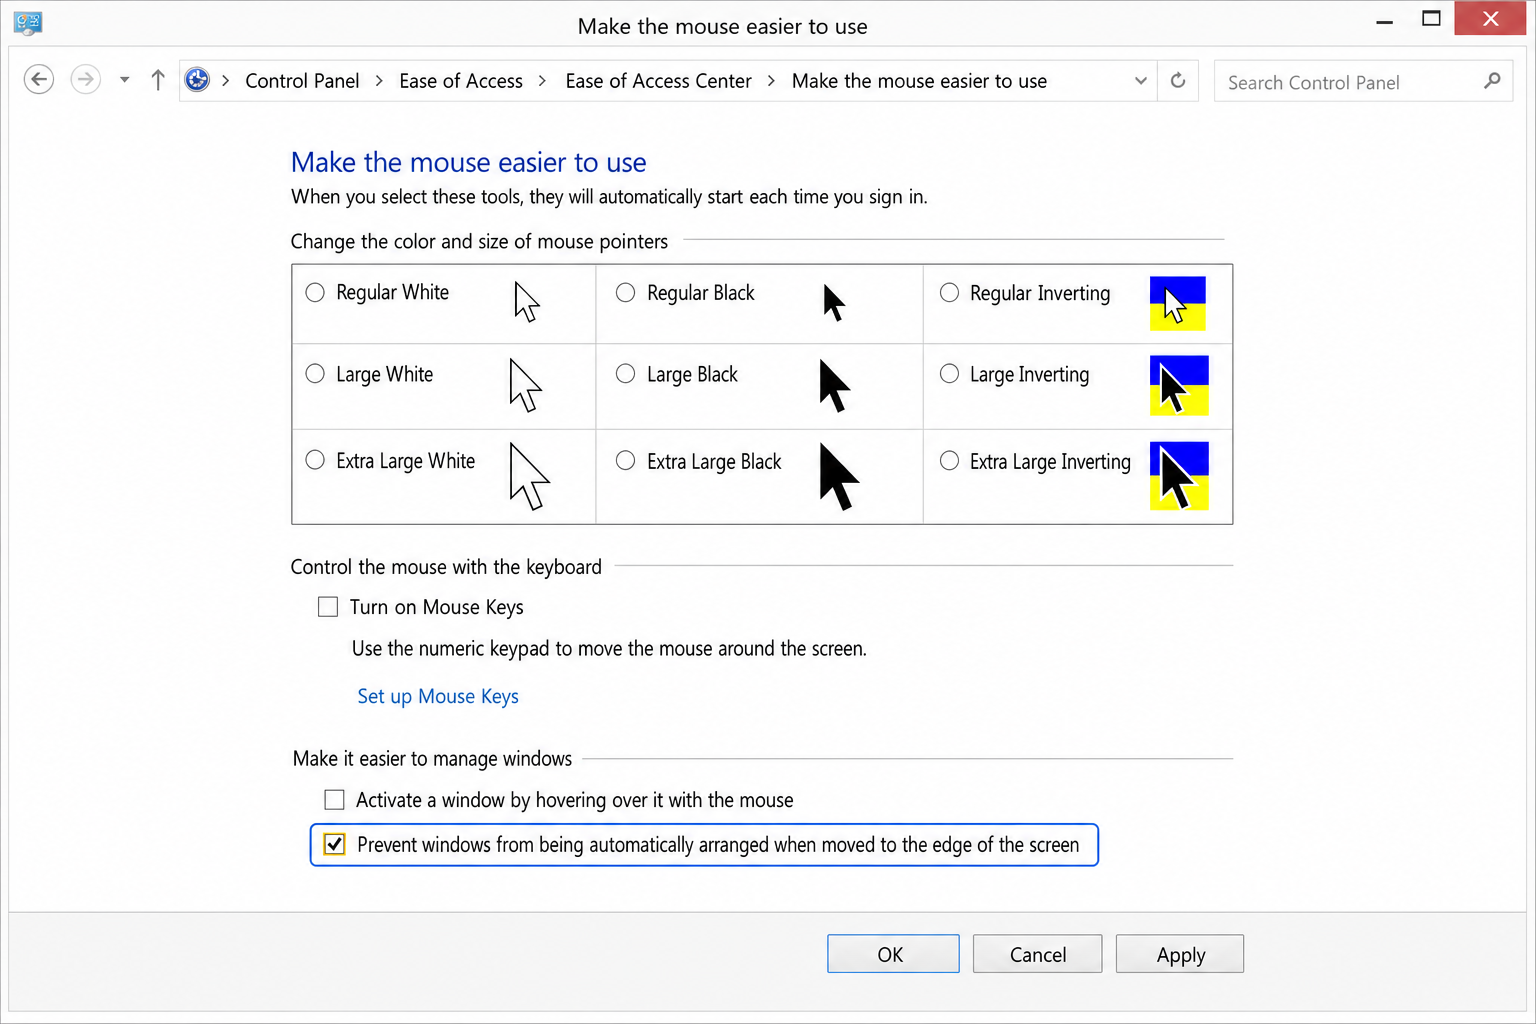
Task: Go up one level with Up arrow
Action: [x=158, y=80]
